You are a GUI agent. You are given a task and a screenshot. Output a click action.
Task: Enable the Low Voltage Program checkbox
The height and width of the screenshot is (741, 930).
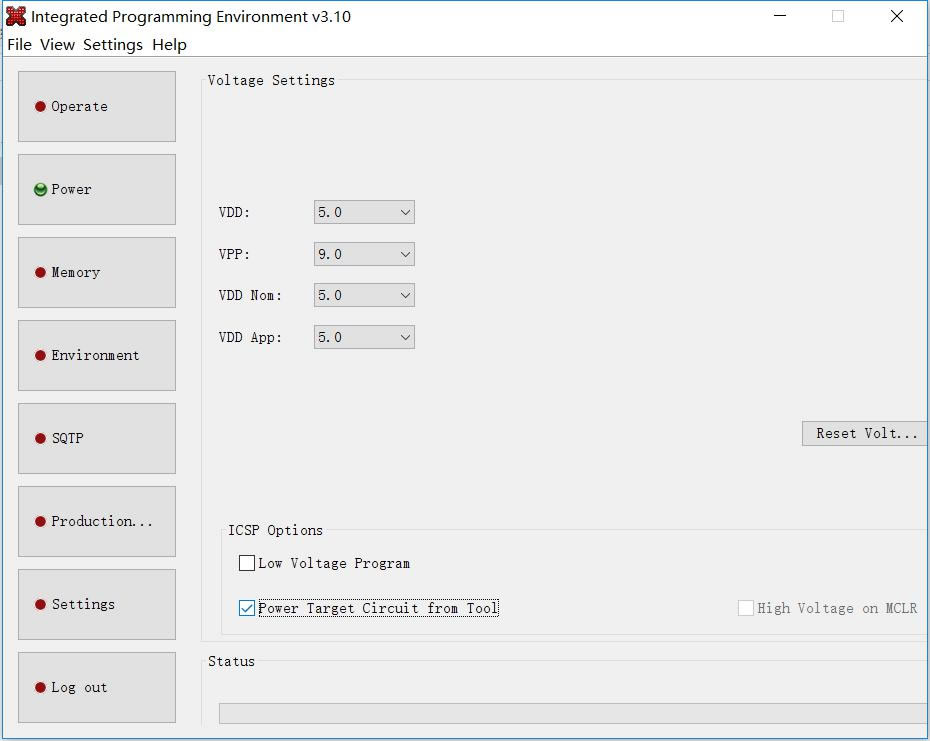pyautogui.click(x=247, y=563)
